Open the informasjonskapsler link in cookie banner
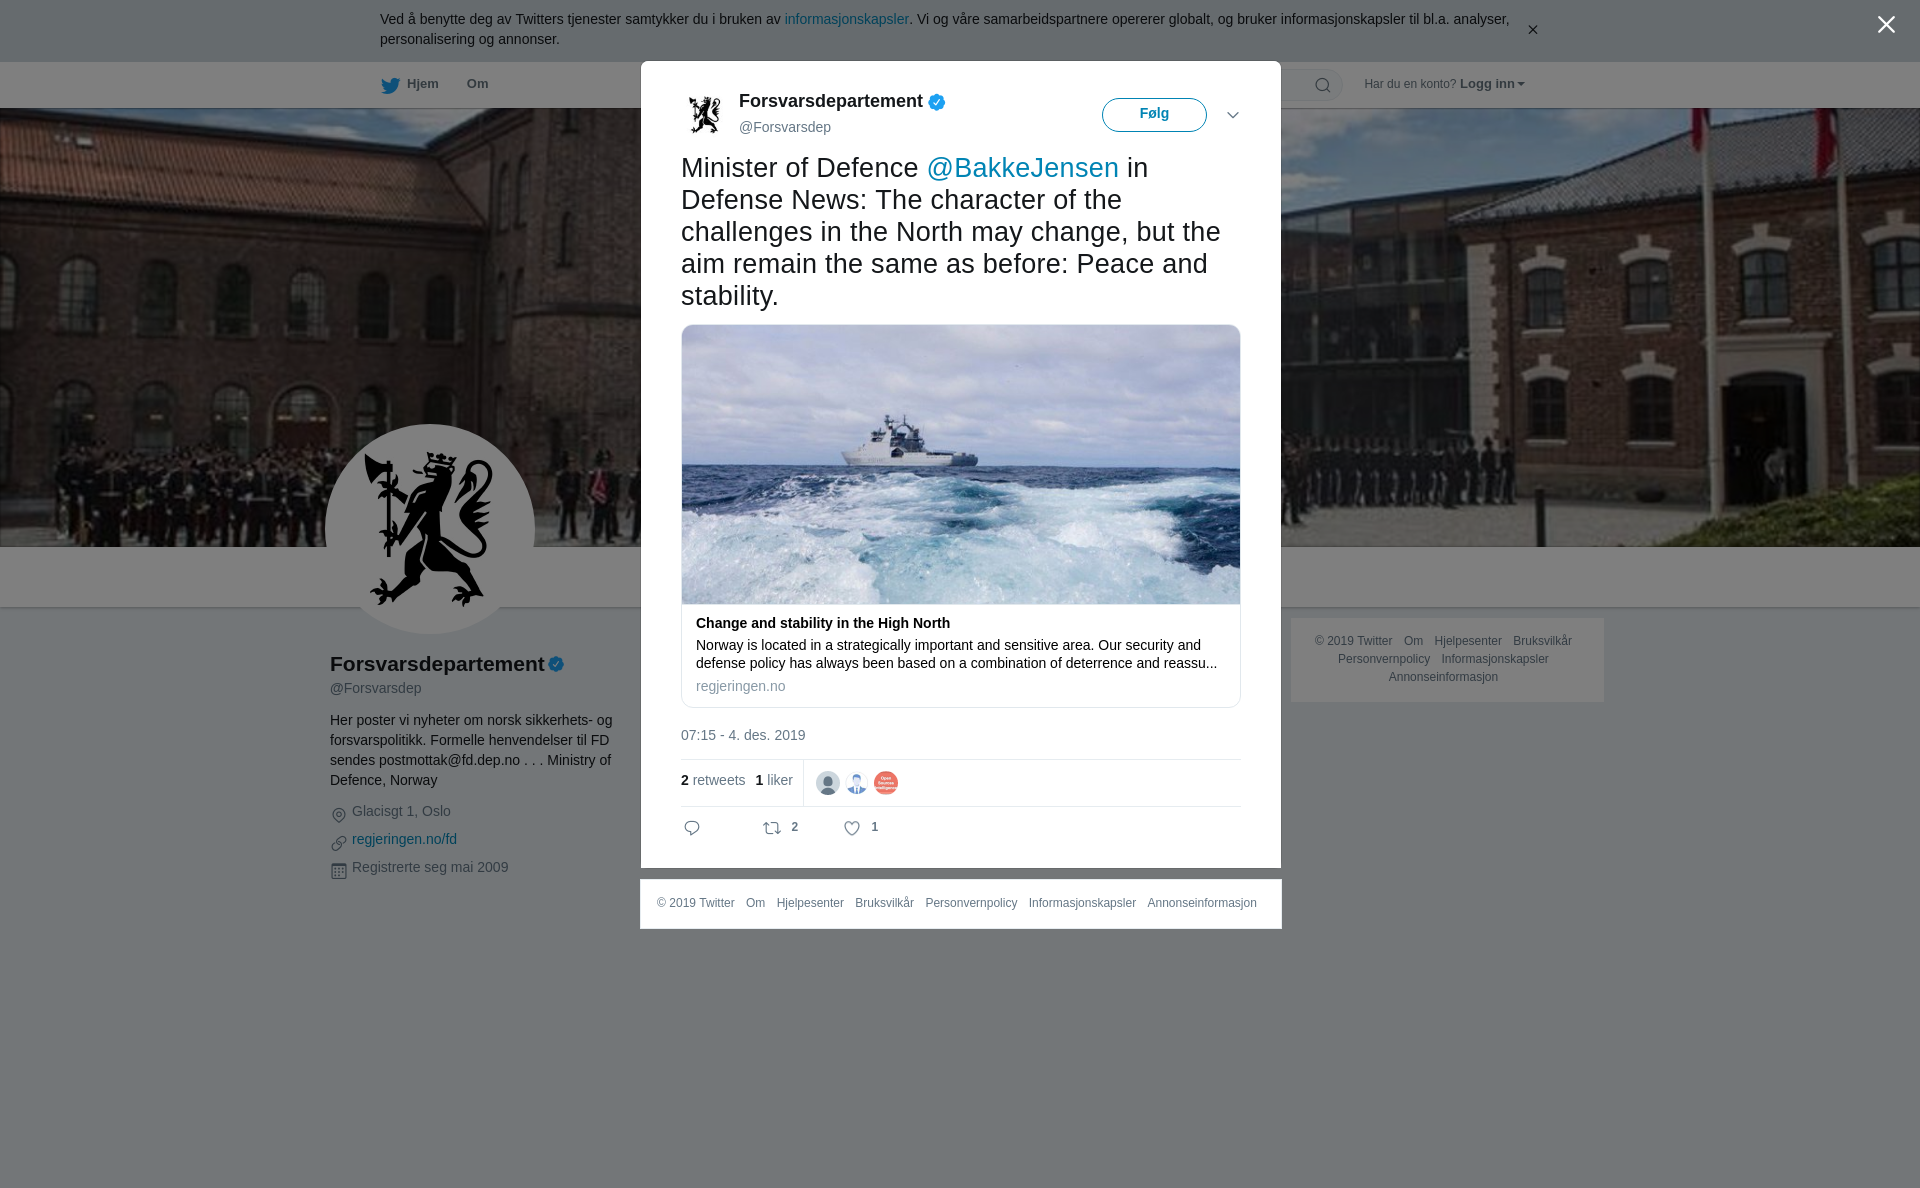The height and width of the screenshot is (1188, 1920). (847, 19)
